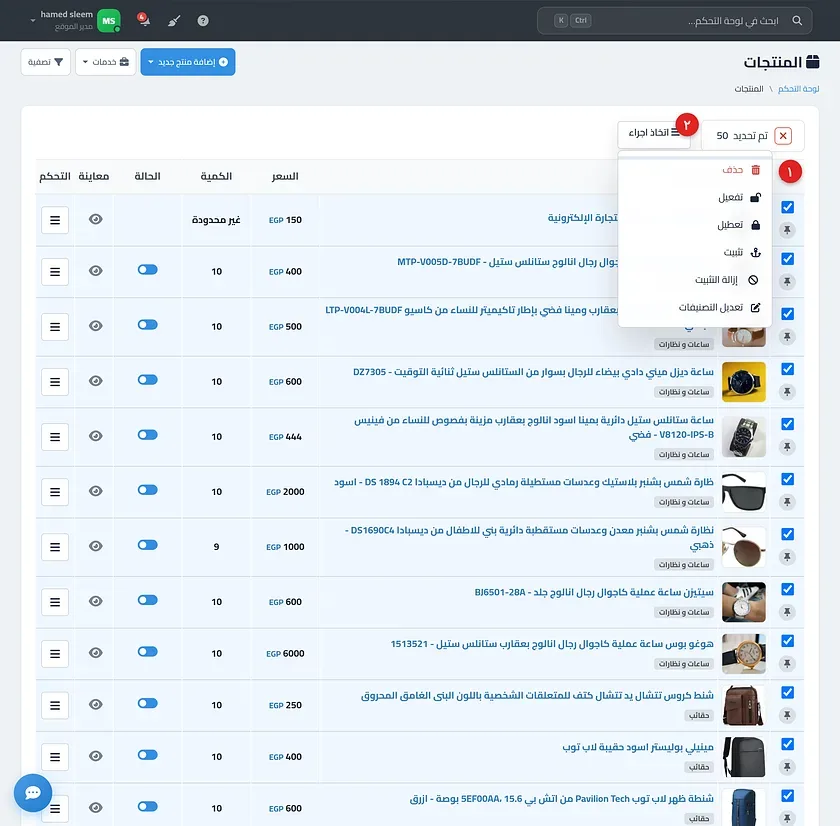Open control menu for BJ6501-28A Citizen watch row
This screenshot has width=840, height=826.
tap(55, 602)
